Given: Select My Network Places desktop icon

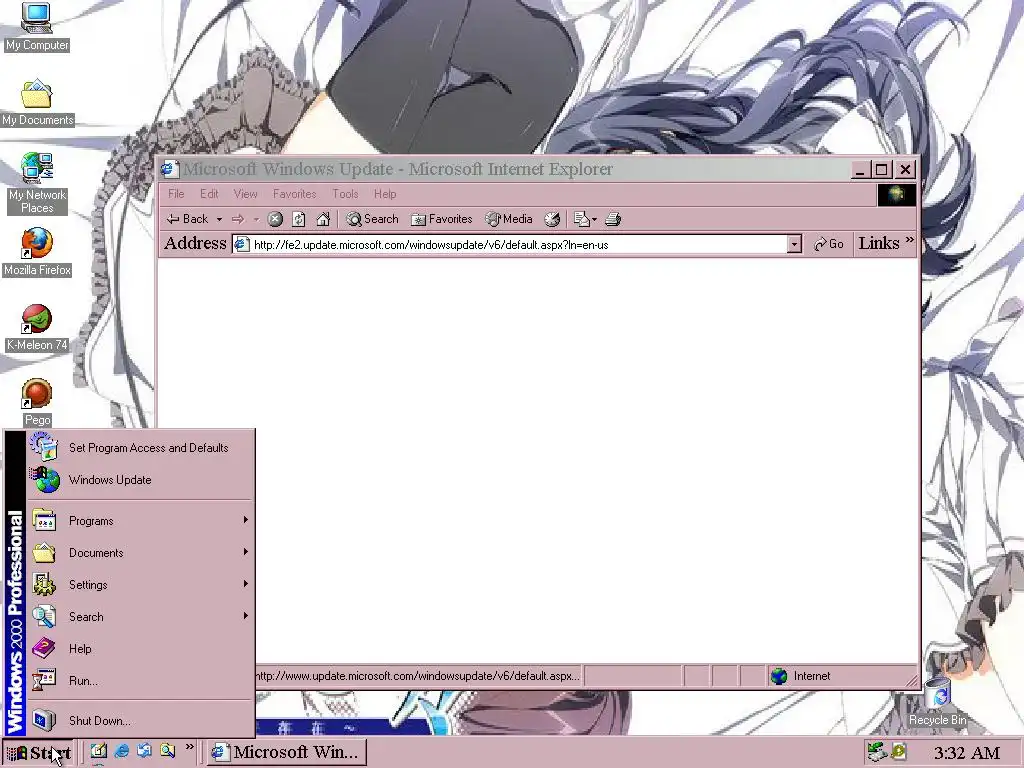Looking at the screenshot, I should tap(37, 184).
